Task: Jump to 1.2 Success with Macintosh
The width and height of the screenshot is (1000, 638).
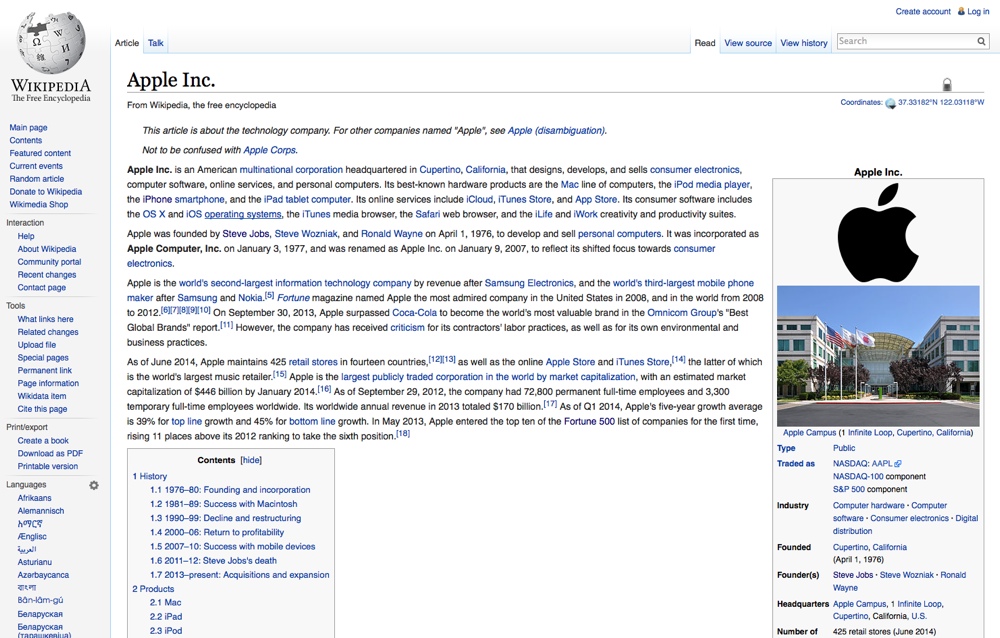Action: click(x=223, y=504)
